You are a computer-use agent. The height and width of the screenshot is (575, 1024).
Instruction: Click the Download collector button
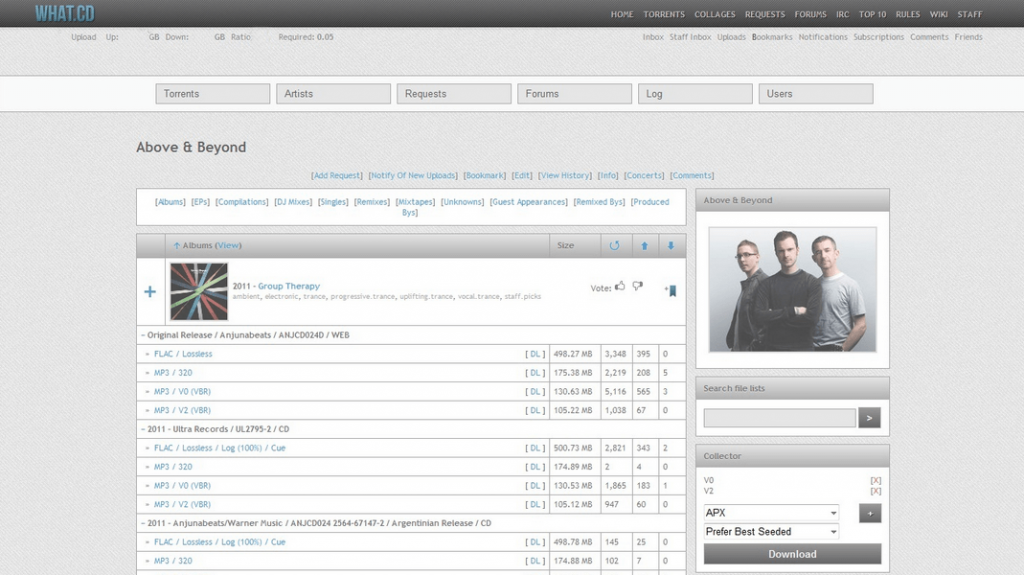tap(792, 554)
